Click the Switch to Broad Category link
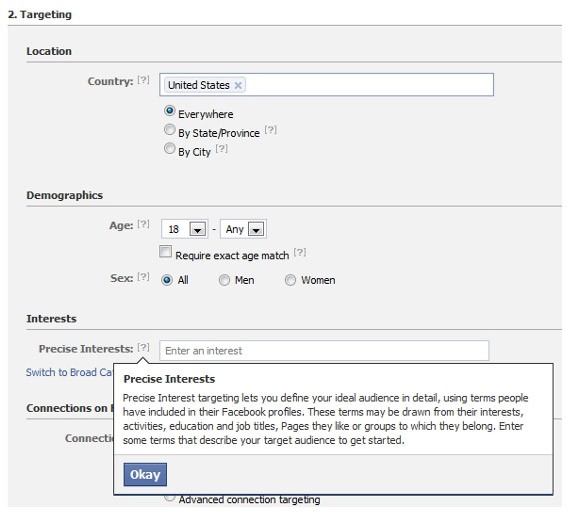The width and height of the screenshot is (570, 512). [69, 372]
